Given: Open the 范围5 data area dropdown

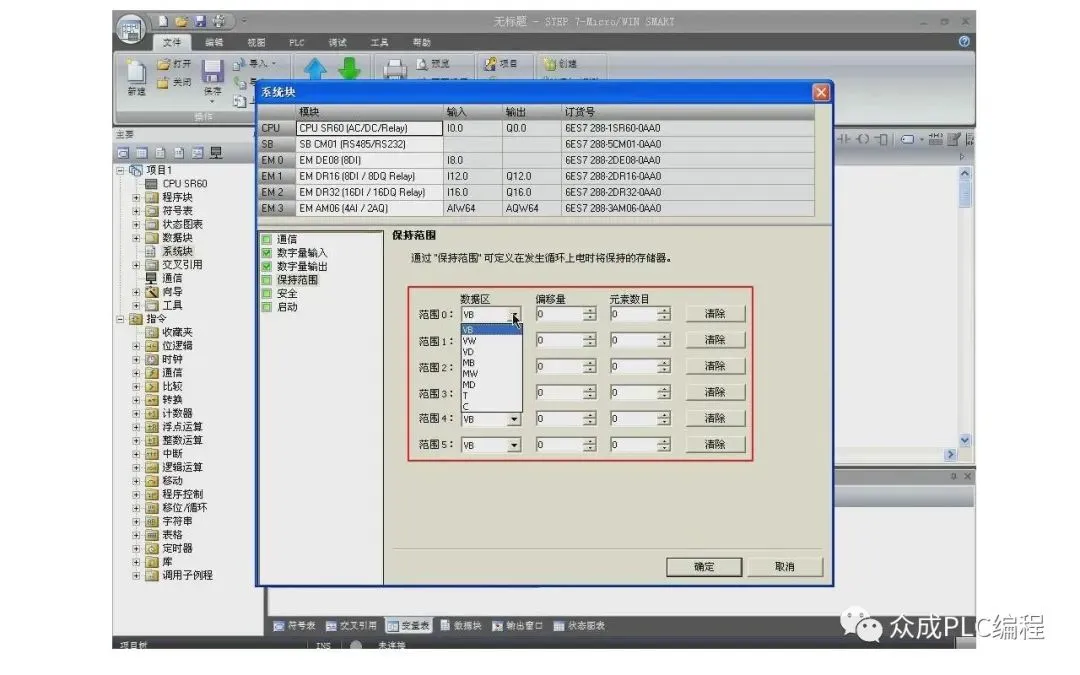Looking at the screenshot, I should click(514, 445).
